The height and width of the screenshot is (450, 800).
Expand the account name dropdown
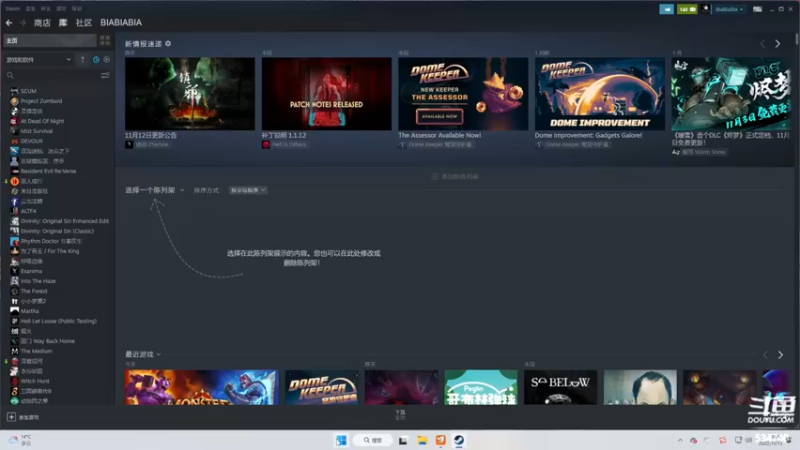[729, 9]
